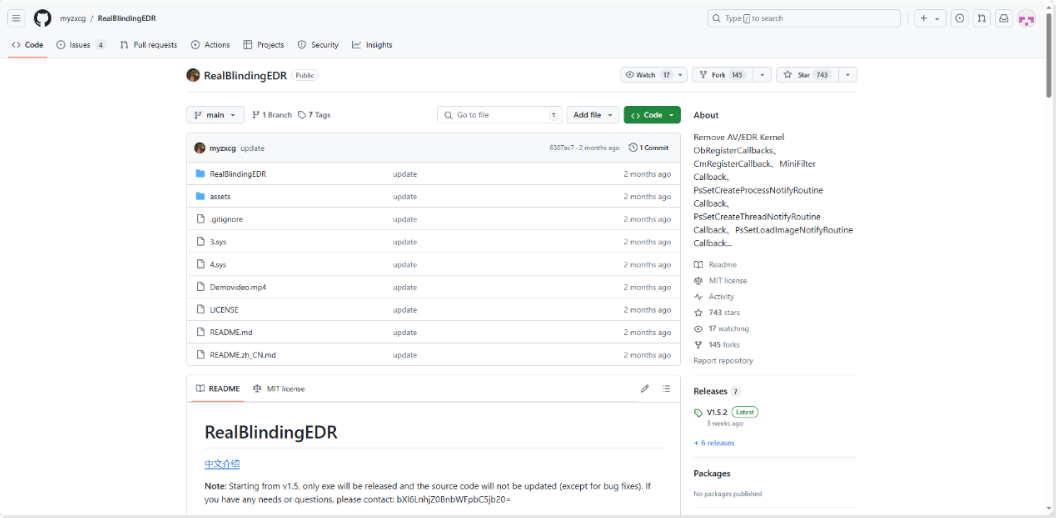1056x518 pixels.
Task: Click the GitHub logo icon
Action: [42, 18]
